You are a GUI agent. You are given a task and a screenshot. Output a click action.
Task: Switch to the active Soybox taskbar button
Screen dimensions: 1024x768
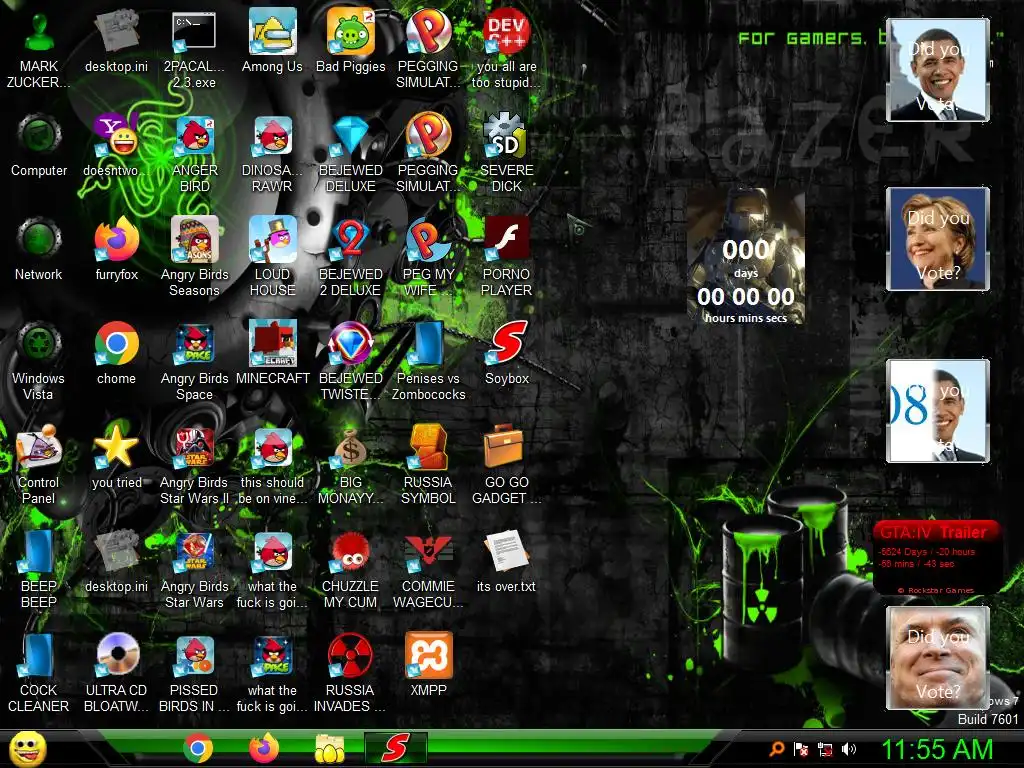(x=396, y=748)
